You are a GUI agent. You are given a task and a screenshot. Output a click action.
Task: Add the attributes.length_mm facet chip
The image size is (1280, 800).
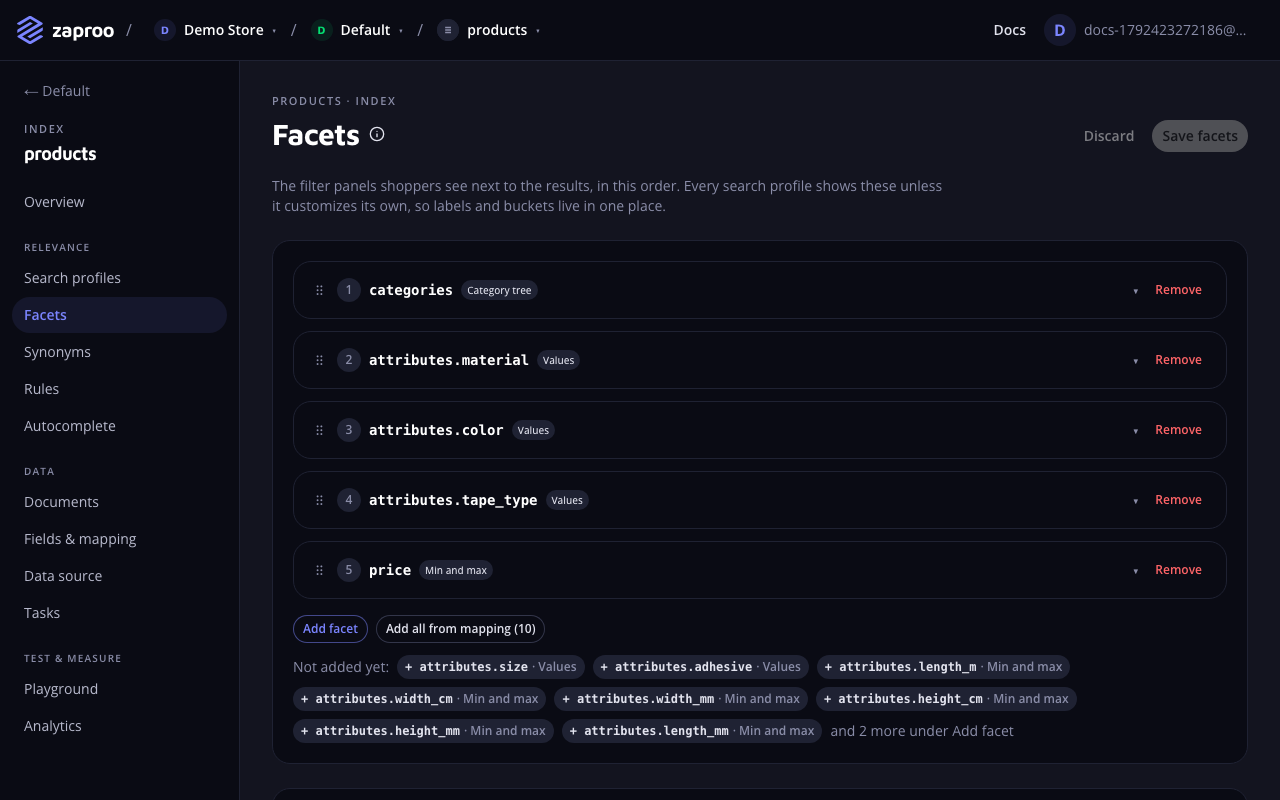pyautogui.click(x=692, y=731)
